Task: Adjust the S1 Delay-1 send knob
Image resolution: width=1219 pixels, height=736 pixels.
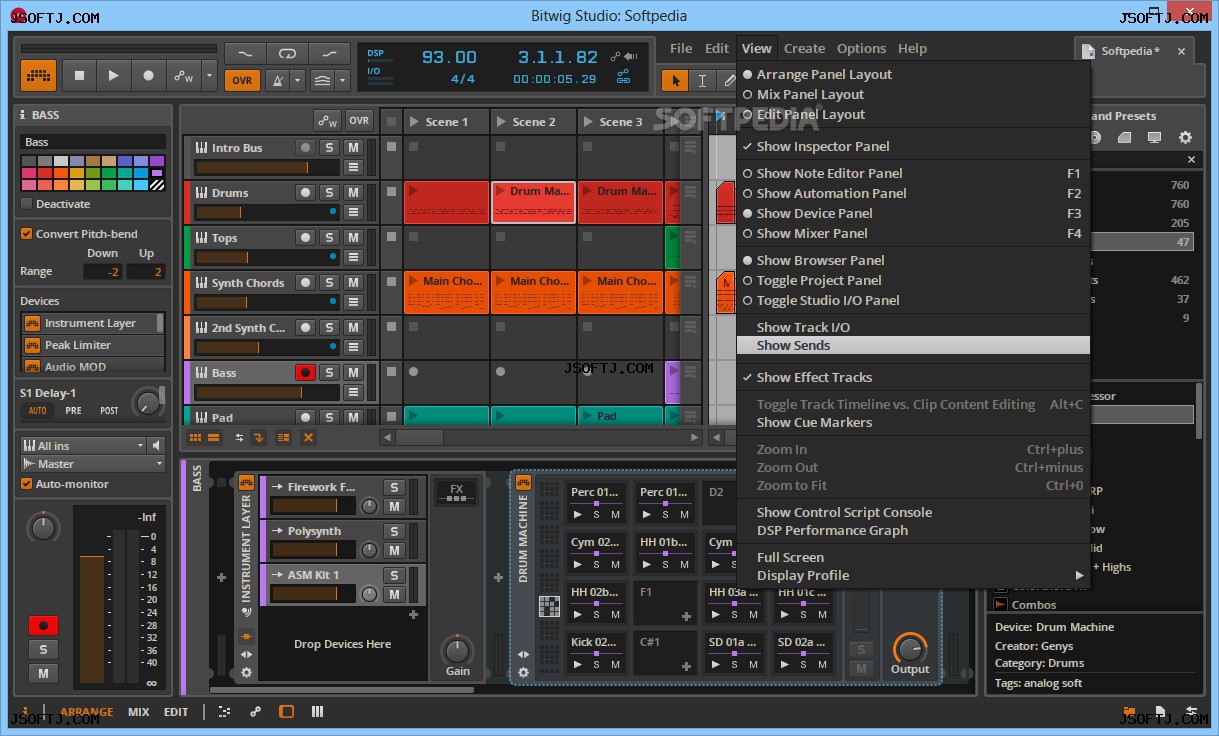Action: [148, 402]
